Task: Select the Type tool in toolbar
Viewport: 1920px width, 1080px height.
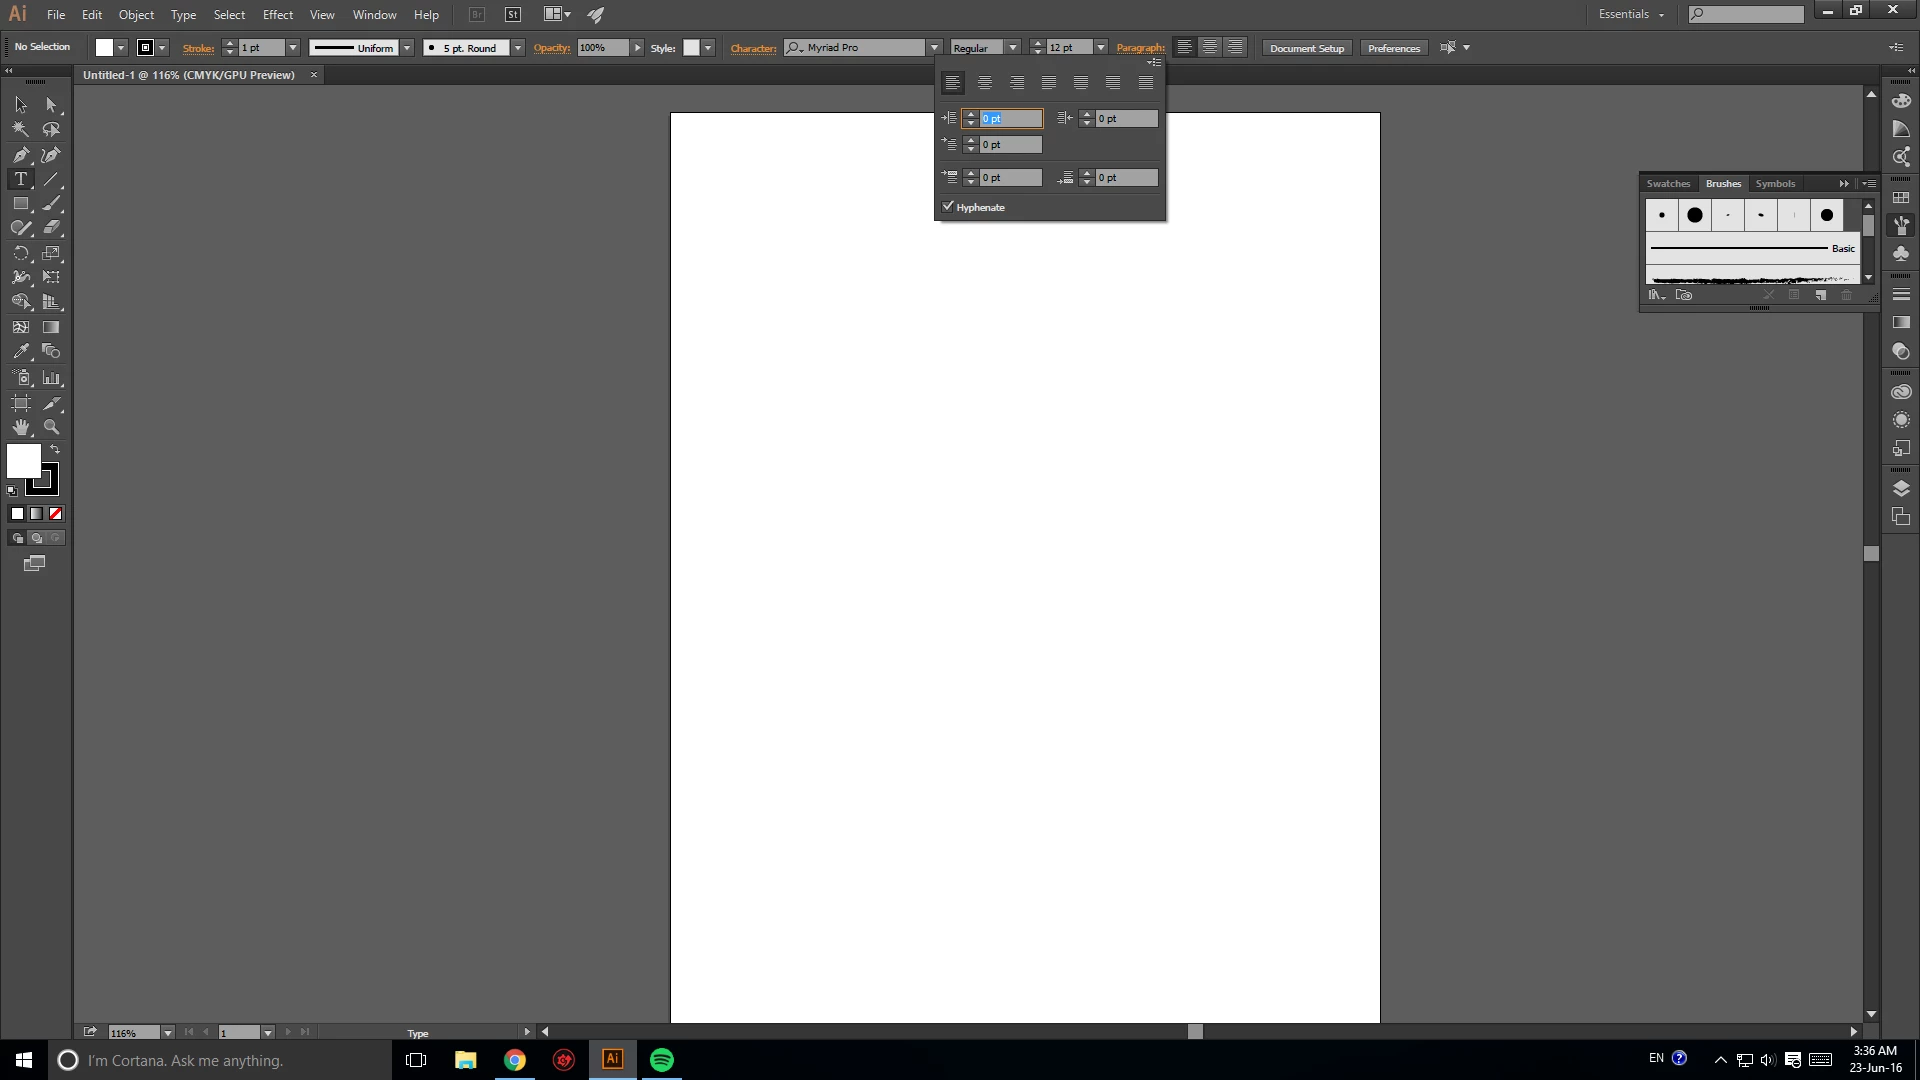Action: pos(20,179)
